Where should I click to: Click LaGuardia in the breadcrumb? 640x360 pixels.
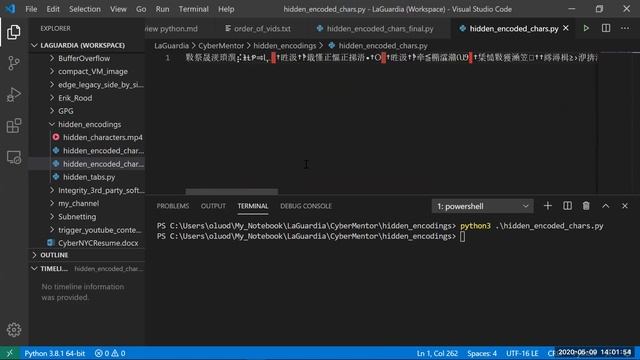point(171,46)
